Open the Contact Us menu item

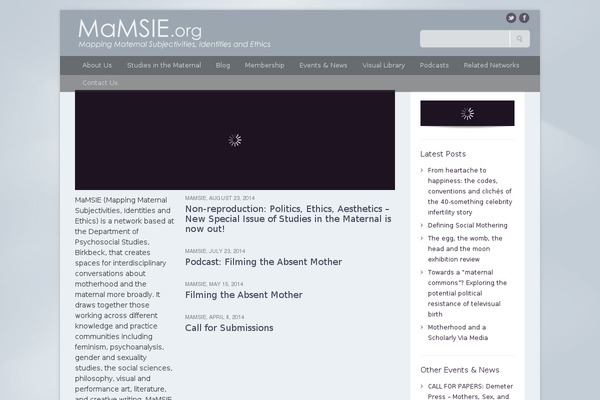[x=100, y=83]
